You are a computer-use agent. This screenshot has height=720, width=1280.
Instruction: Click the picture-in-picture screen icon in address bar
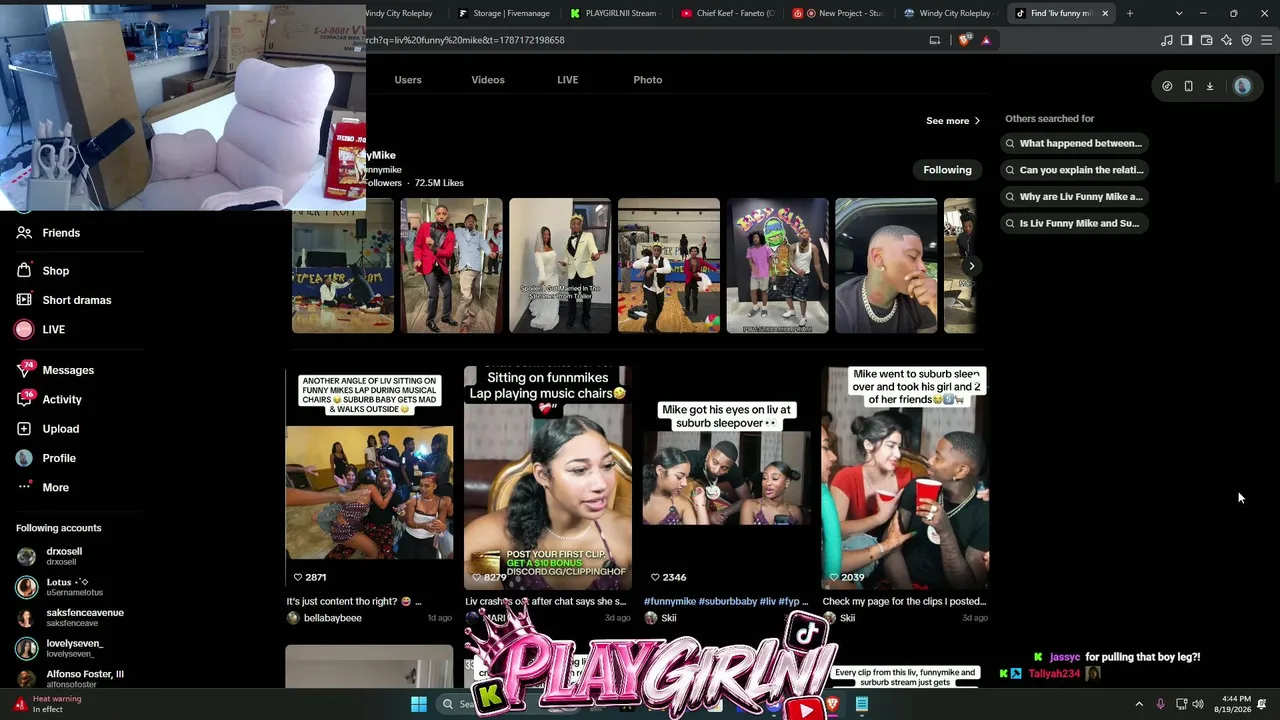coord(935,40)
